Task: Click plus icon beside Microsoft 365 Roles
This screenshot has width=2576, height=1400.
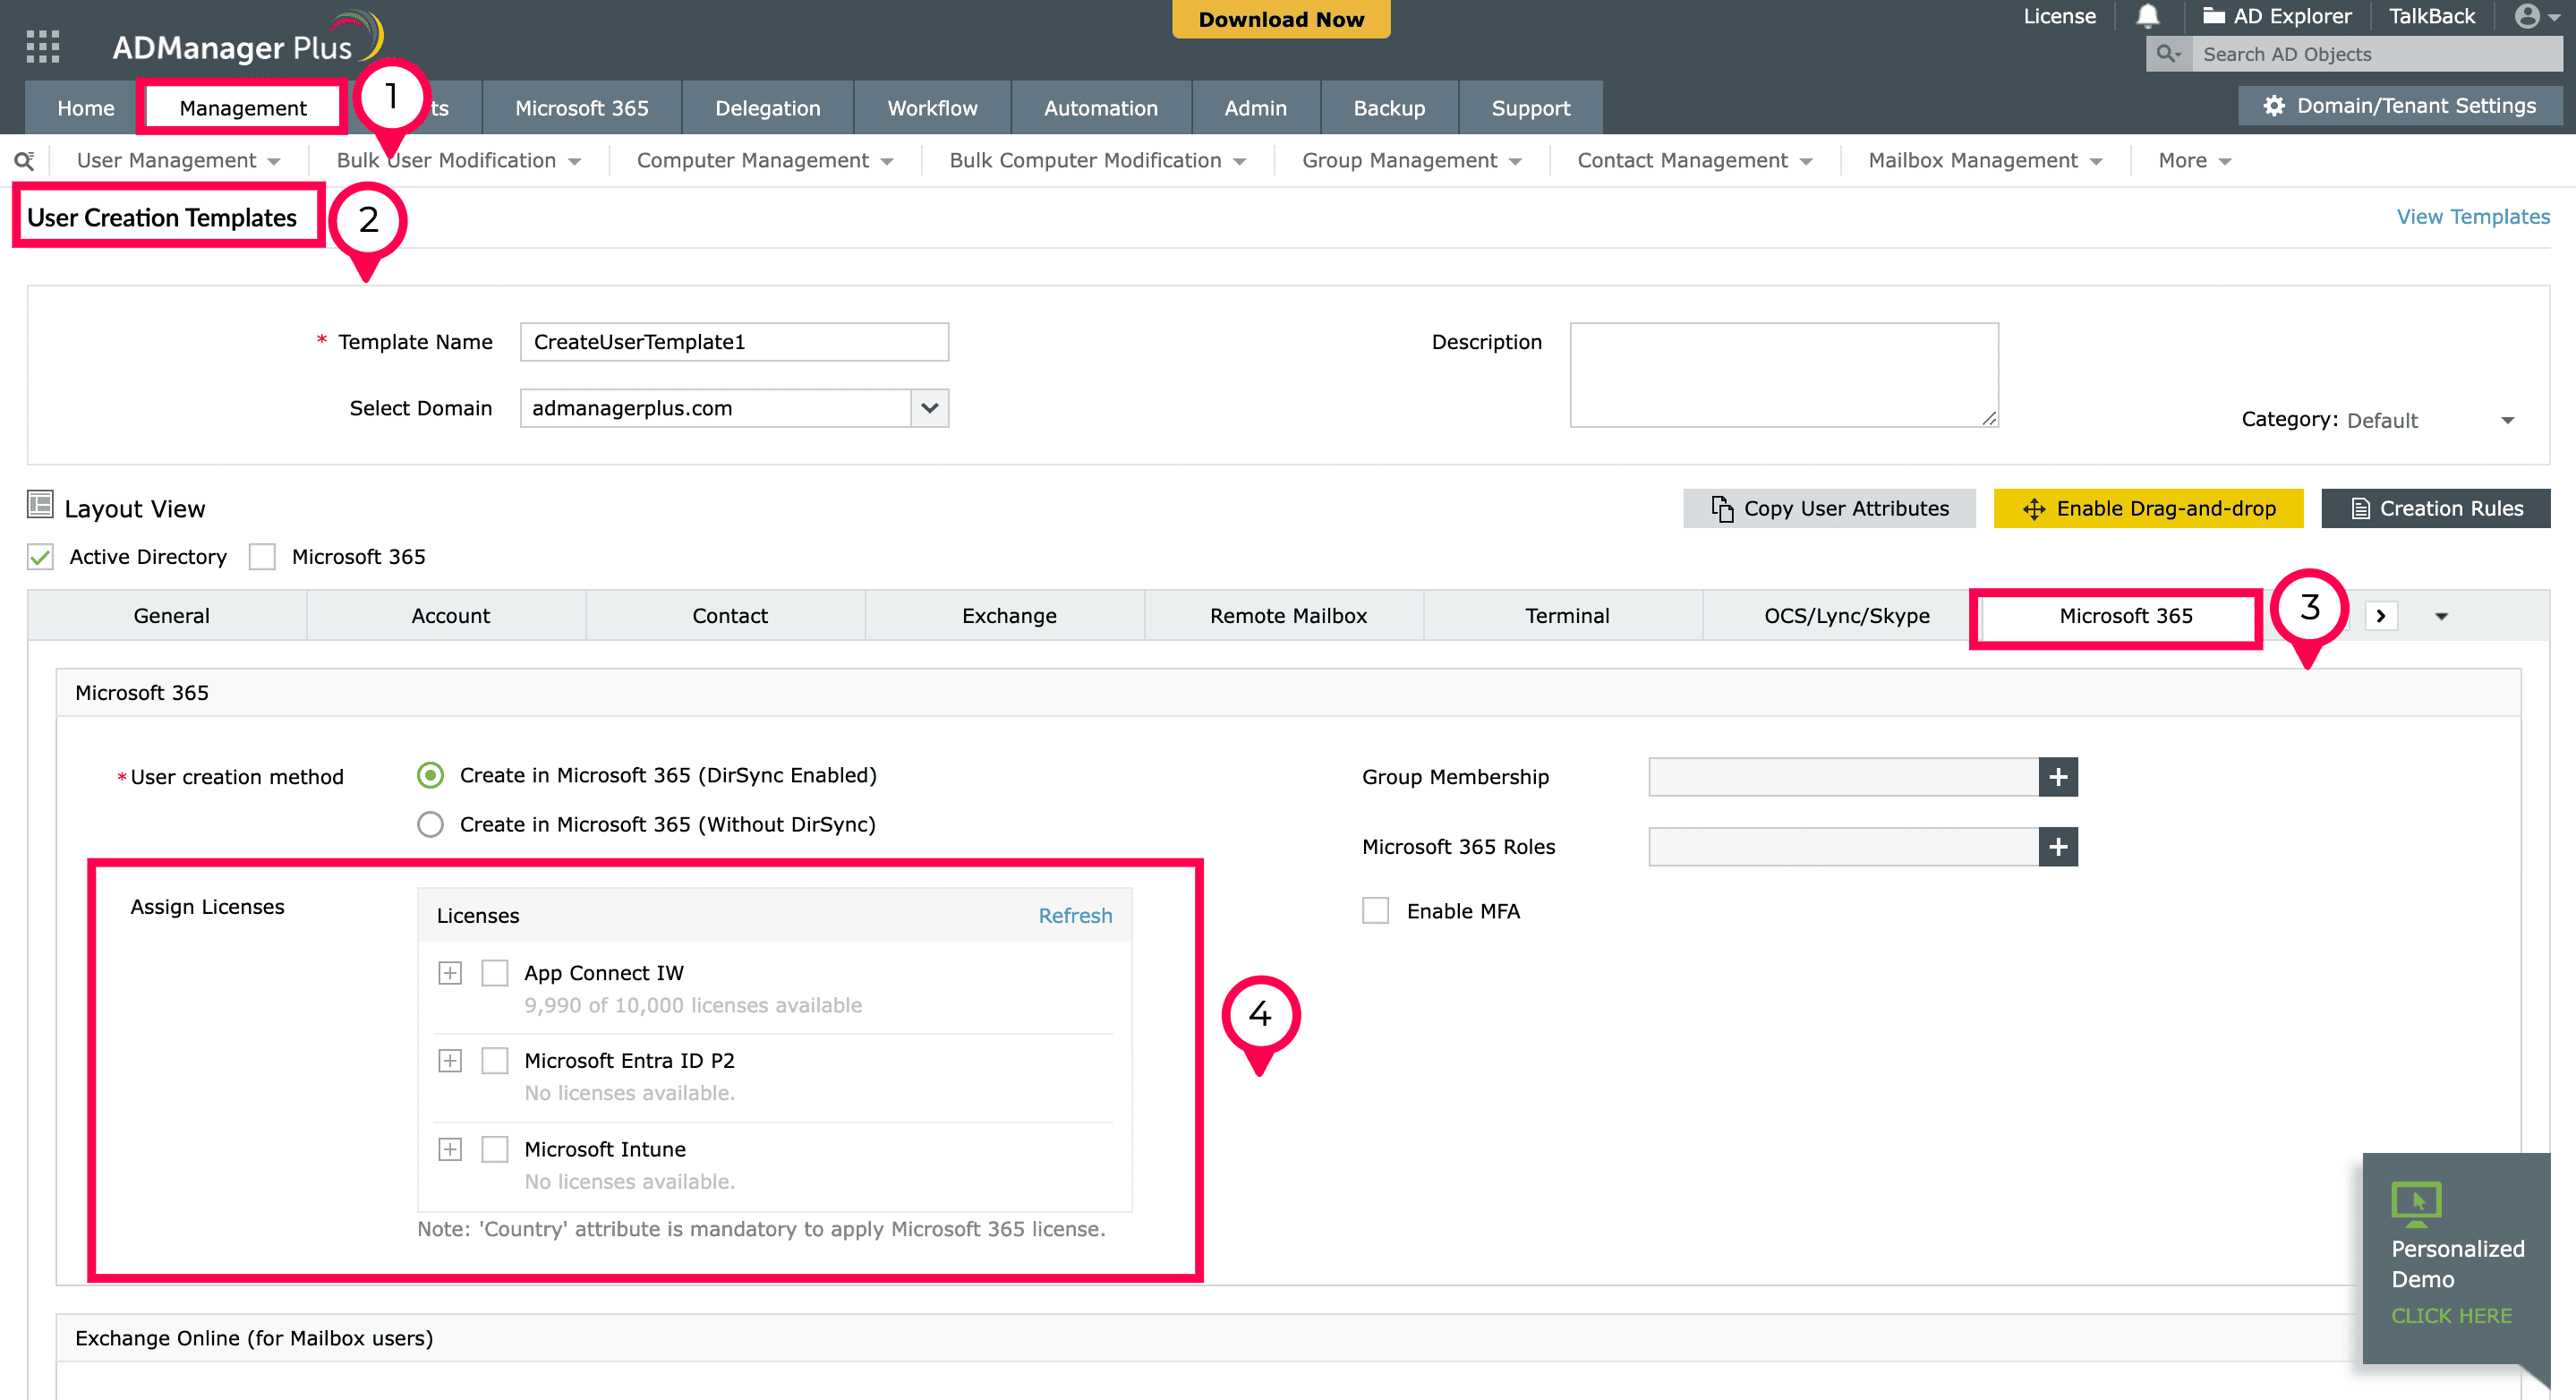Action: coord(2057,847)
